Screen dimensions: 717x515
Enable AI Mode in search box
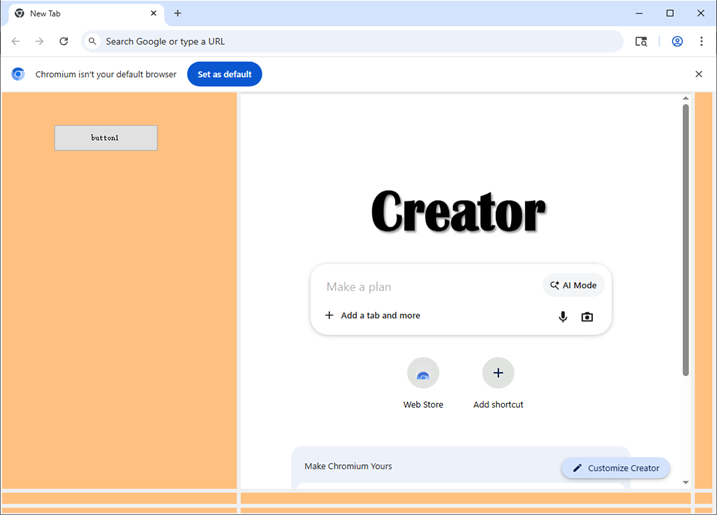click(573, 285)
